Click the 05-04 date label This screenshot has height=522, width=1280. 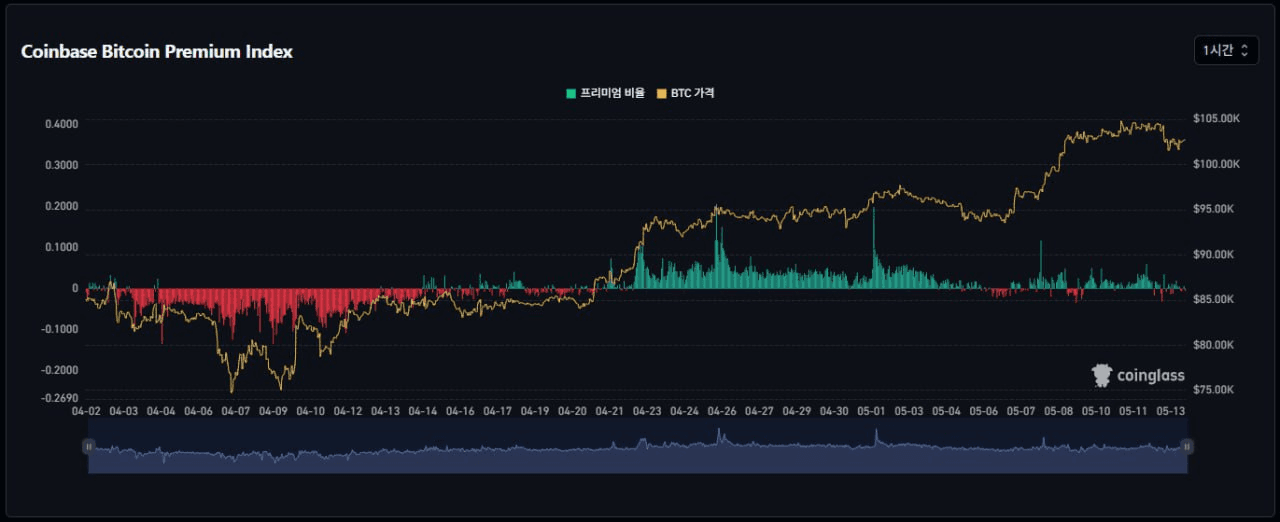[x=947, y=411]
